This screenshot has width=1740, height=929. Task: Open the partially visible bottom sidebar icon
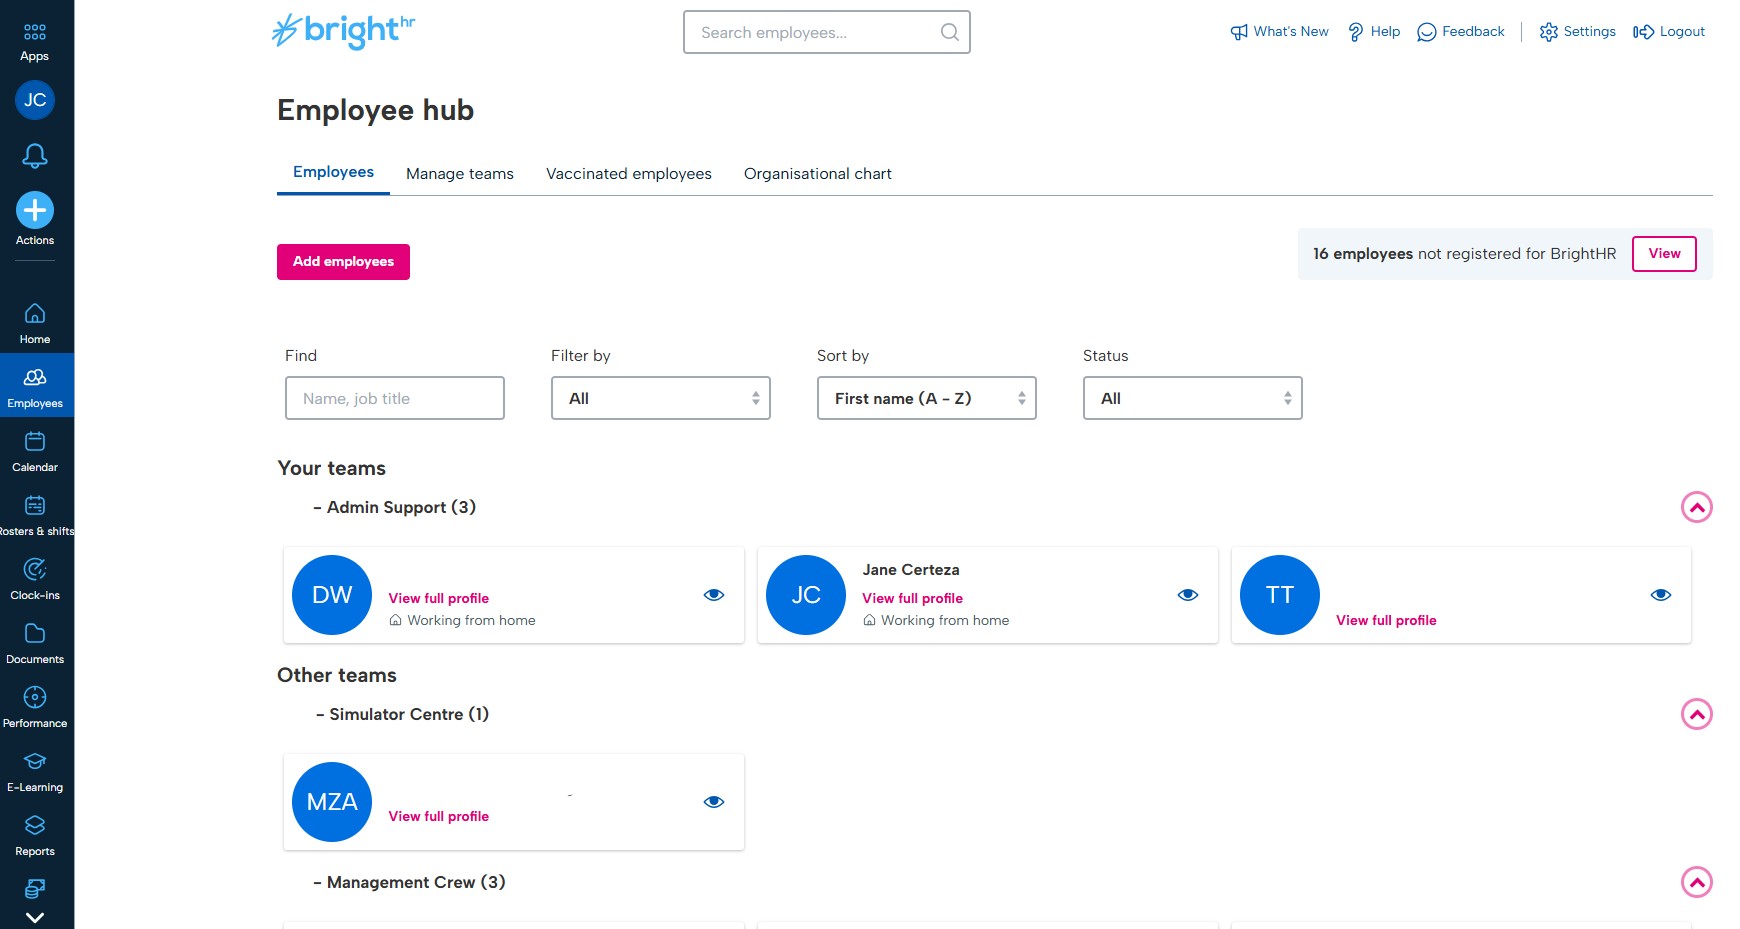coord(35,889)
